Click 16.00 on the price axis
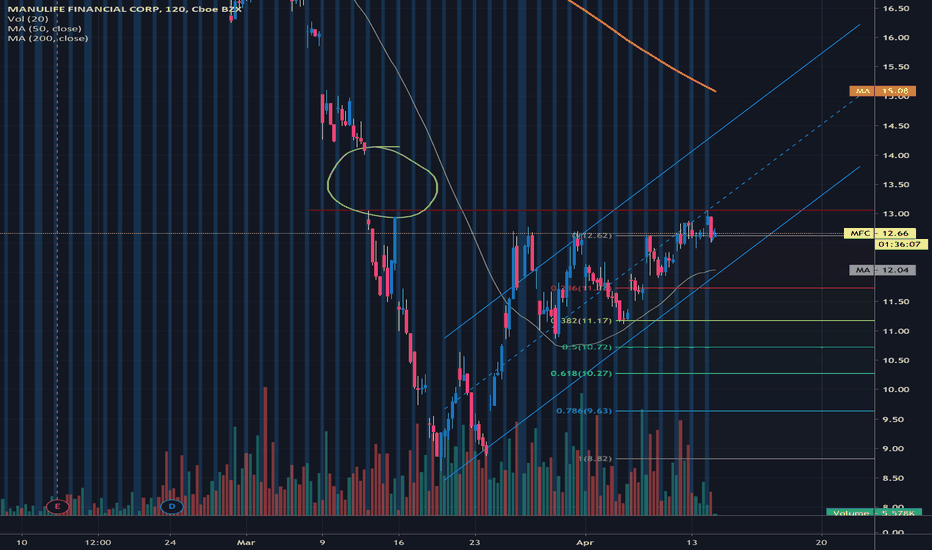Screen dimensions: 932x550 point(896,37)
